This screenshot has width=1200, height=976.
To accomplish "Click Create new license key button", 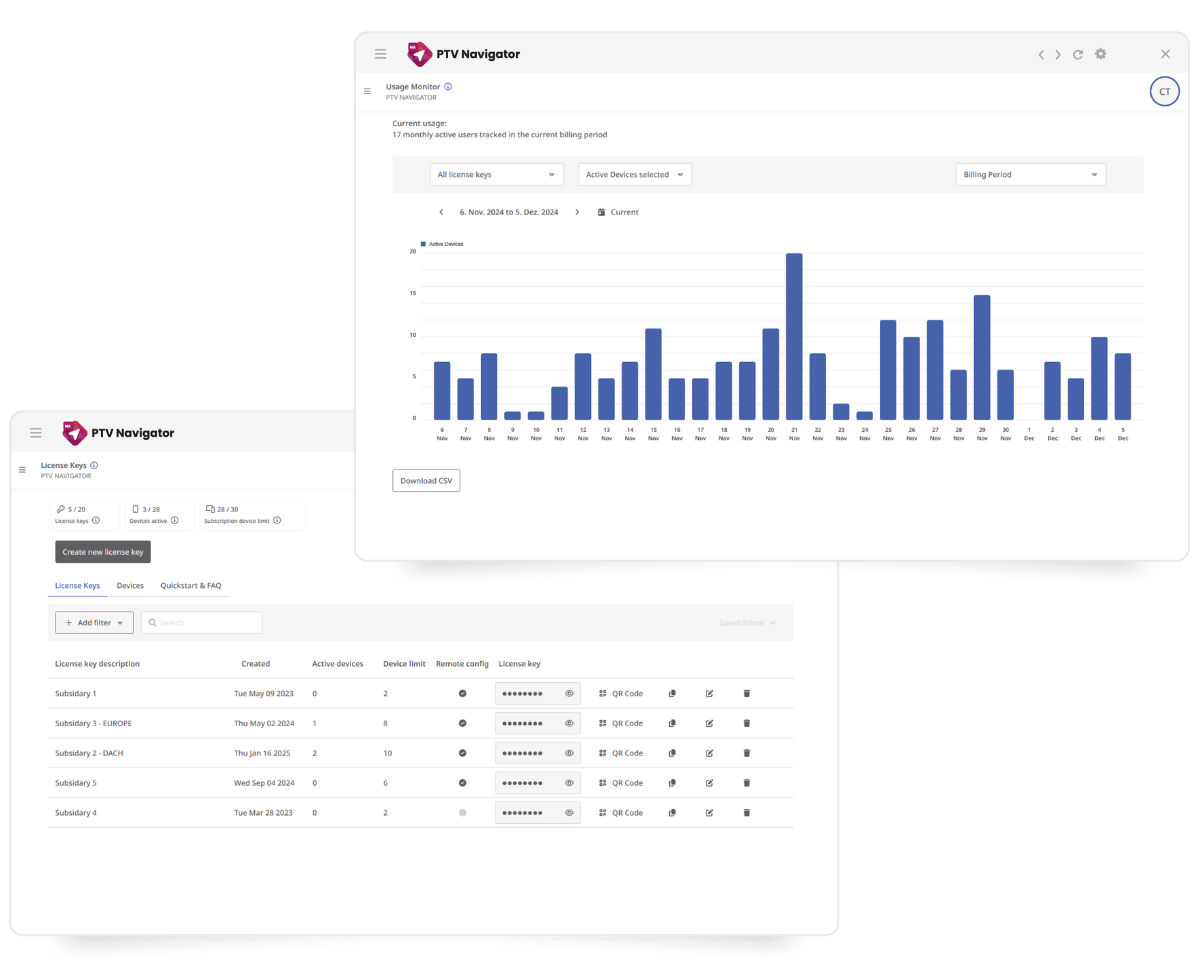I will (103, 552).
